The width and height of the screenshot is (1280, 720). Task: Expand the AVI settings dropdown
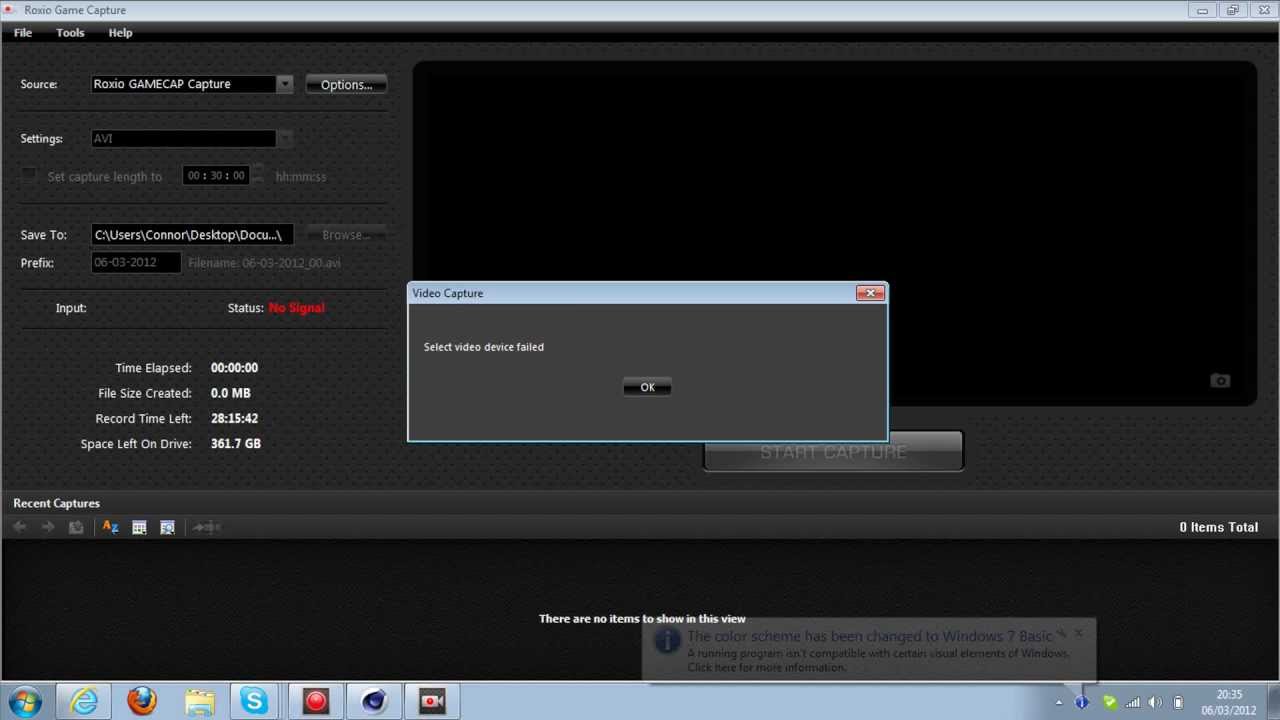point(285,139)
